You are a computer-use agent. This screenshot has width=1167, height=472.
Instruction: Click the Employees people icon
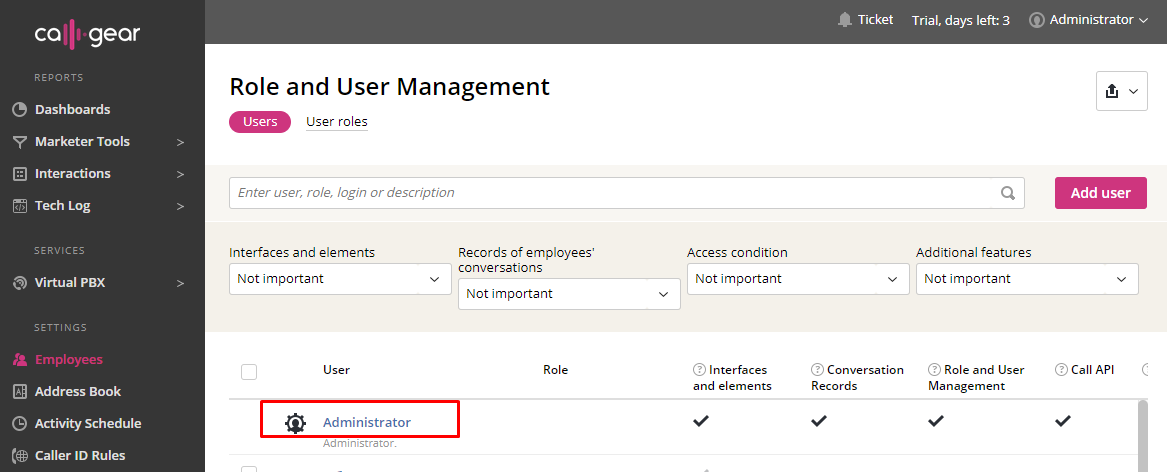click(x=20, y=360)
